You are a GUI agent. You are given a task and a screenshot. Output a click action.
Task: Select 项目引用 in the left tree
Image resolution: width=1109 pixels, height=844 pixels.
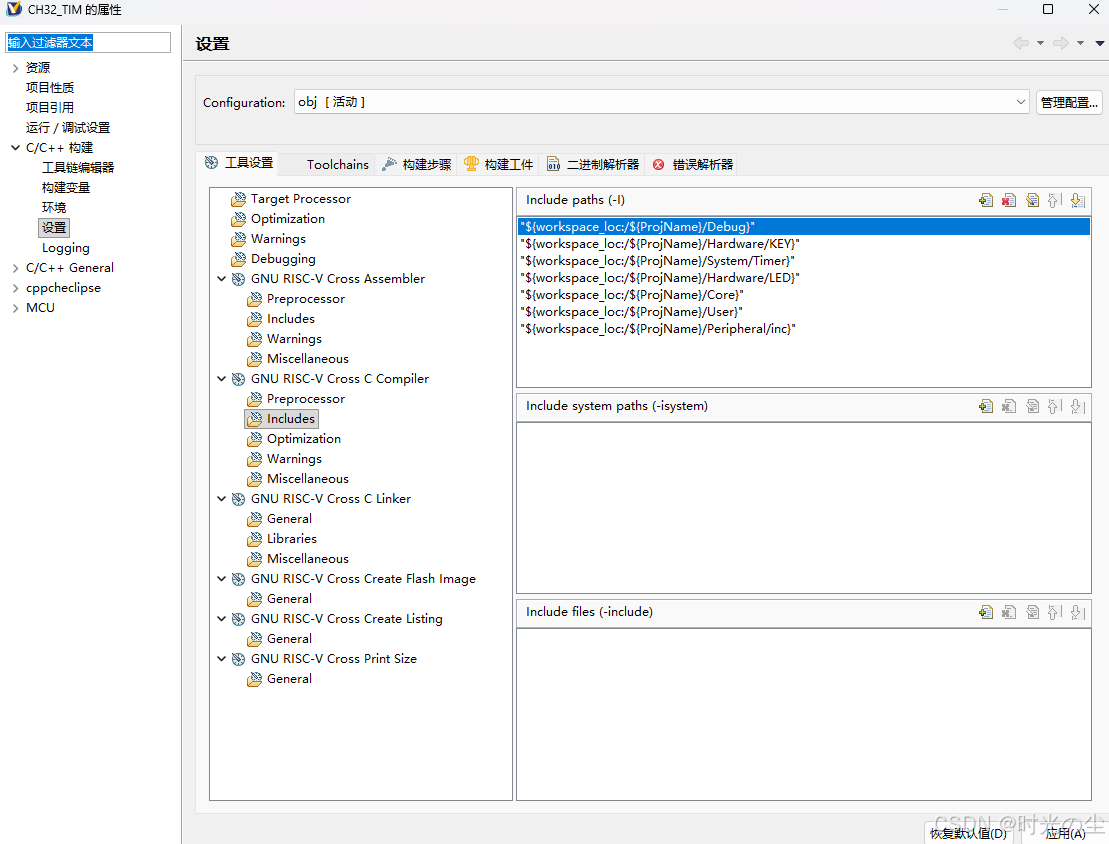click(x=50, y=108)
